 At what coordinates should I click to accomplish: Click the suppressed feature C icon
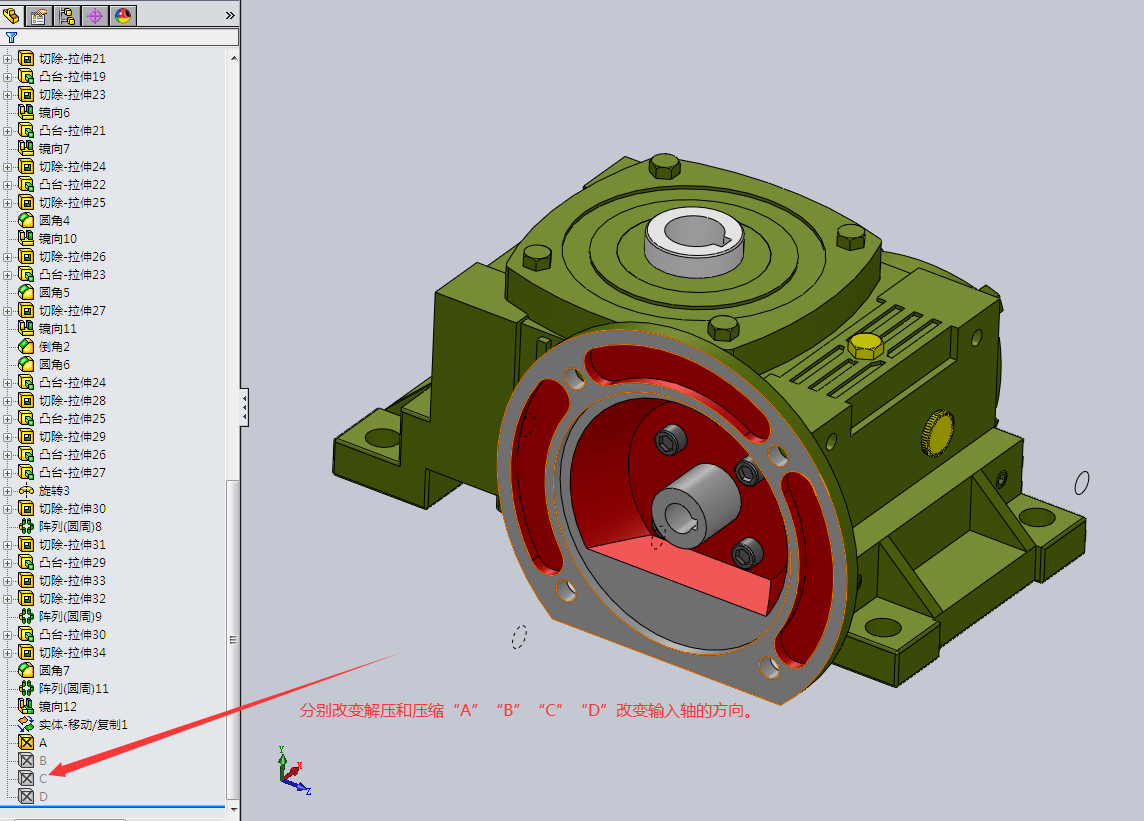click(x=26, y=779)
